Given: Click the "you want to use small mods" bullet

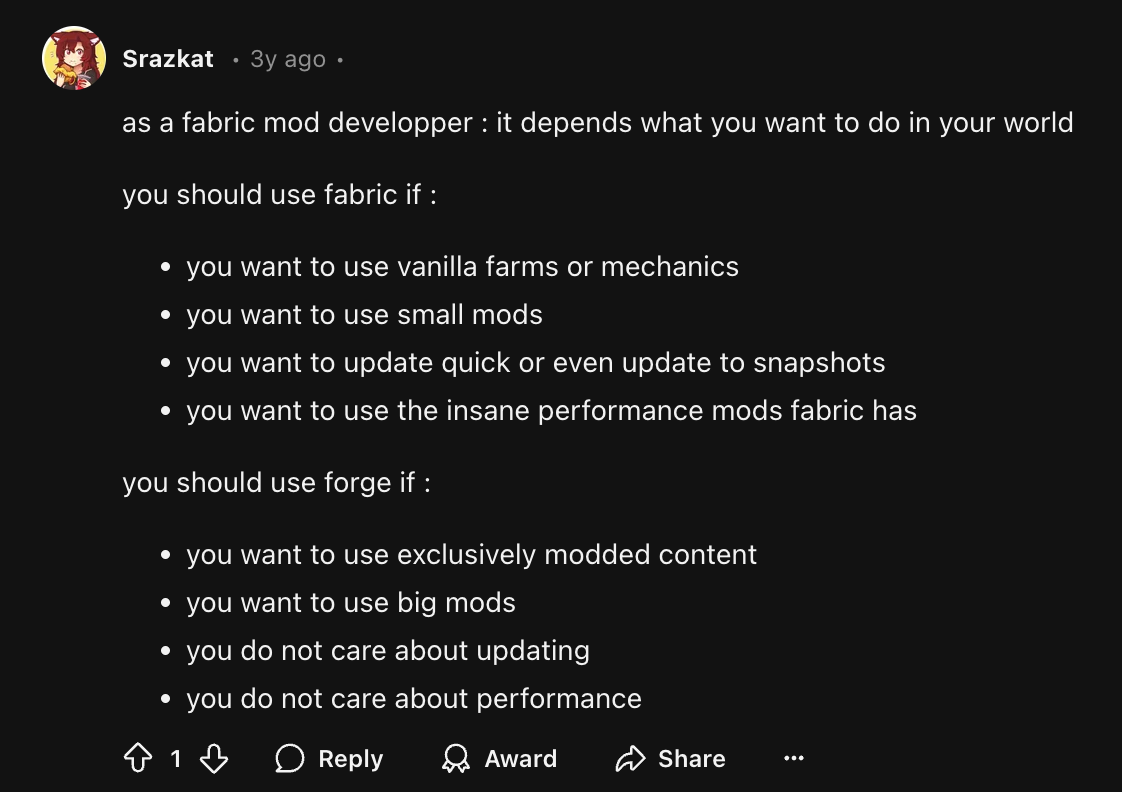Looking at the screenshot, I should (364, 315).
